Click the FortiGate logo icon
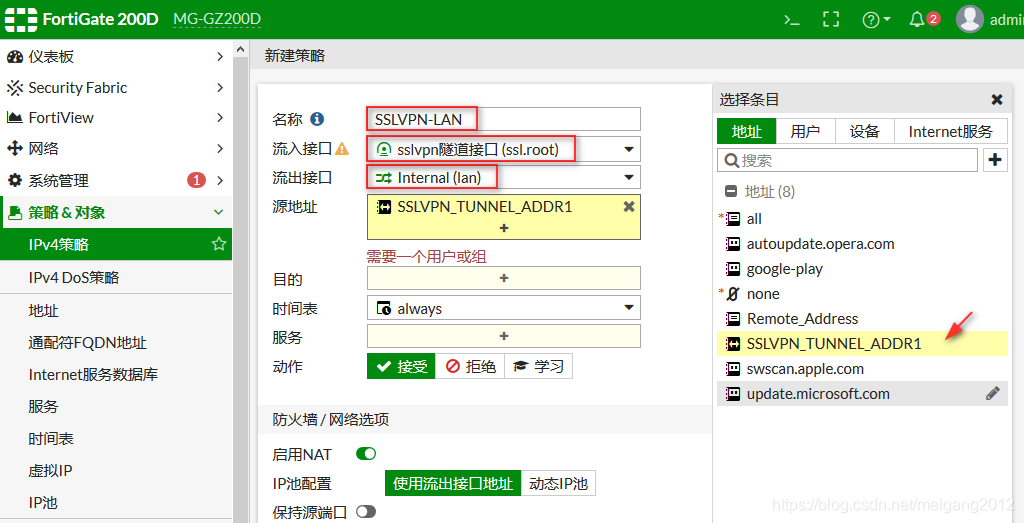The width and height of the screenshot is (1024, 523). (21, 19)
